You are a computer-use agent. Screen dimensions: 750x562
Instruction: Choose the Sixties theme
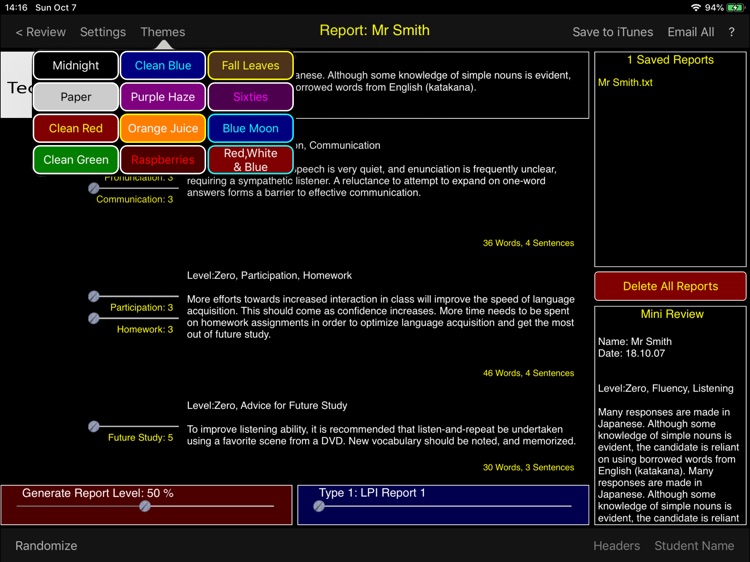click(250, 97)
